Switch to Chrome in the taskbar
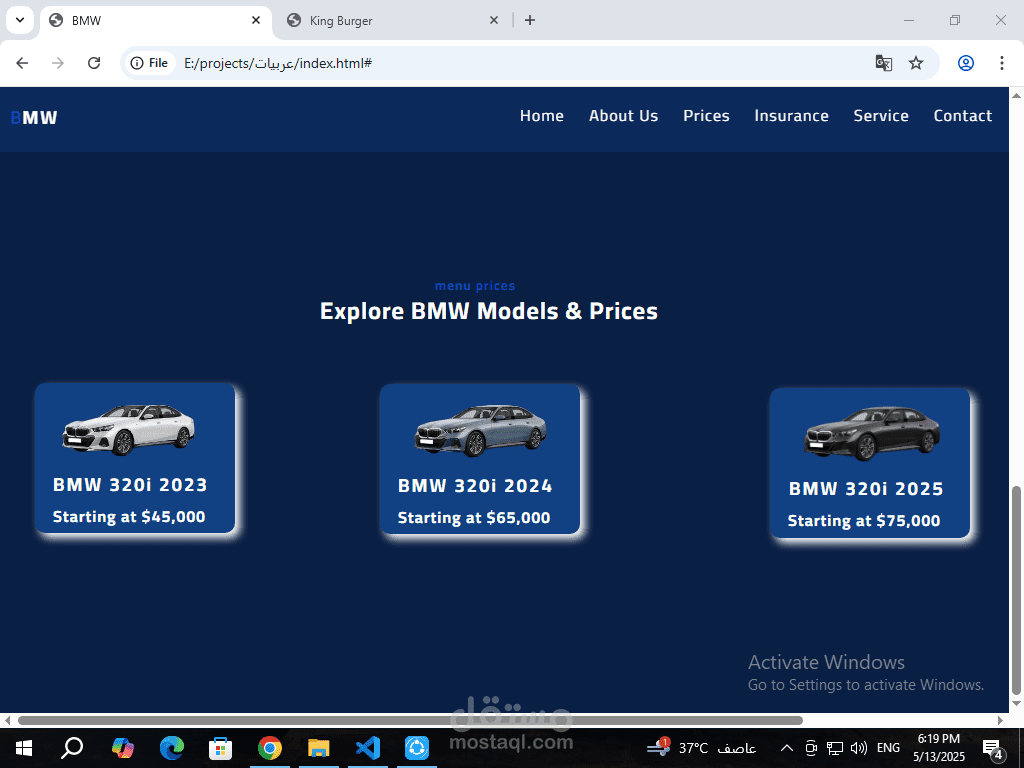Screen dimensions: 1024x768 pyautogui.click(x=270, y=748)
